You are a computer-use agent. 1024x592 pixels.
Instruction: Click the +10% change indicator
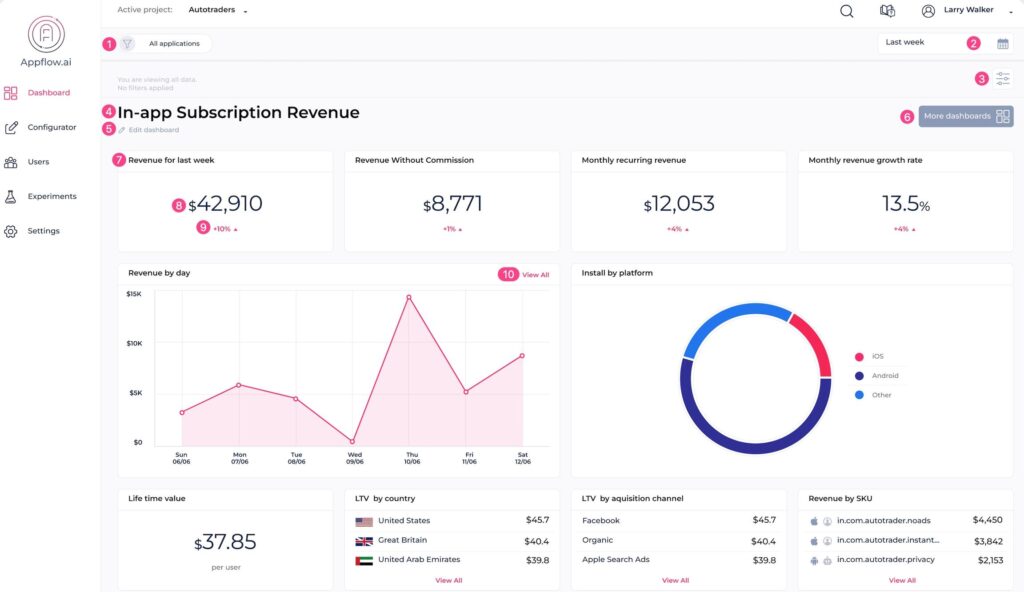(x=225, y=229)
